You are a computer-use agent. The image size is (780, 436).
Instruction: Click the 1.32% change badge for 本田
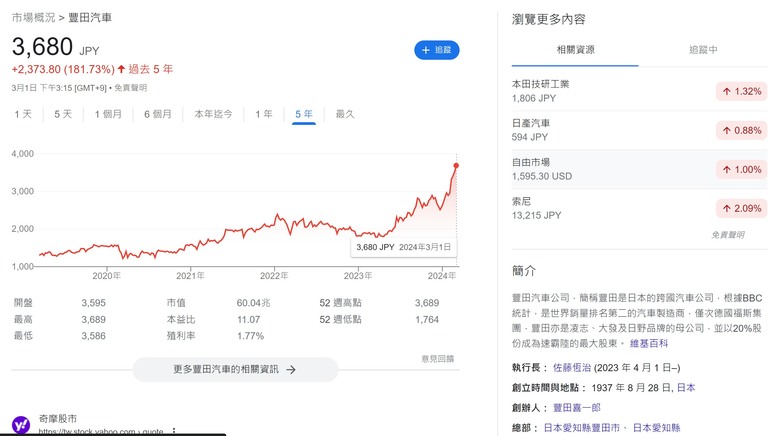742,92
